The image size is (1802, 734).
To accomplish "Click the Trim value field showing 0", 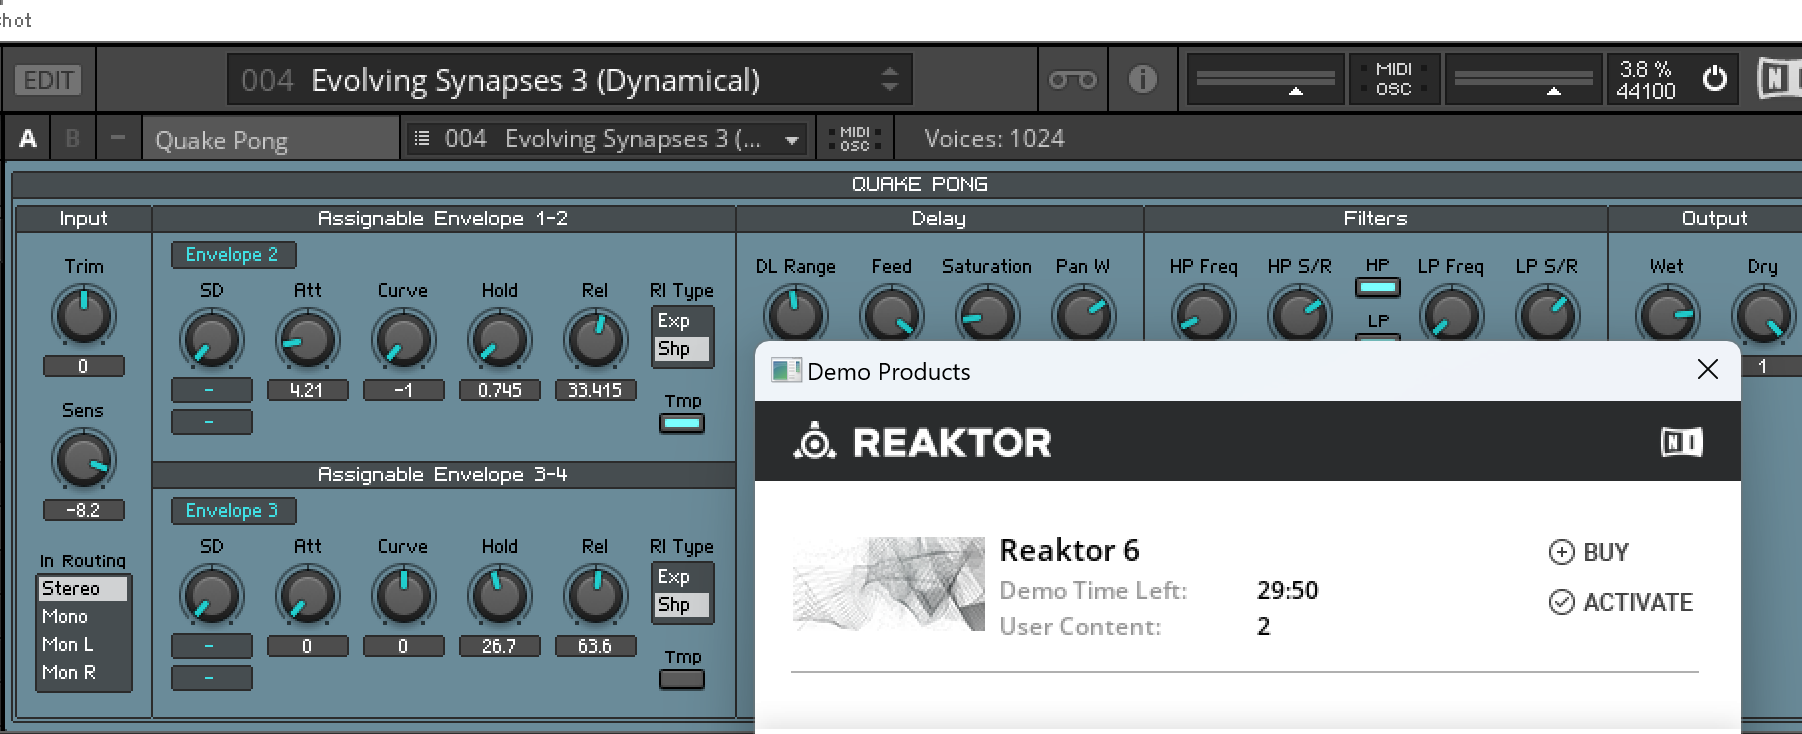I will coord(84,367).
